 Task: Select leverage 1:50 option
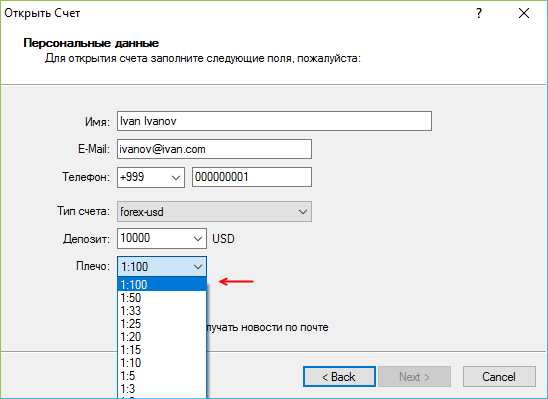[162, 298]
